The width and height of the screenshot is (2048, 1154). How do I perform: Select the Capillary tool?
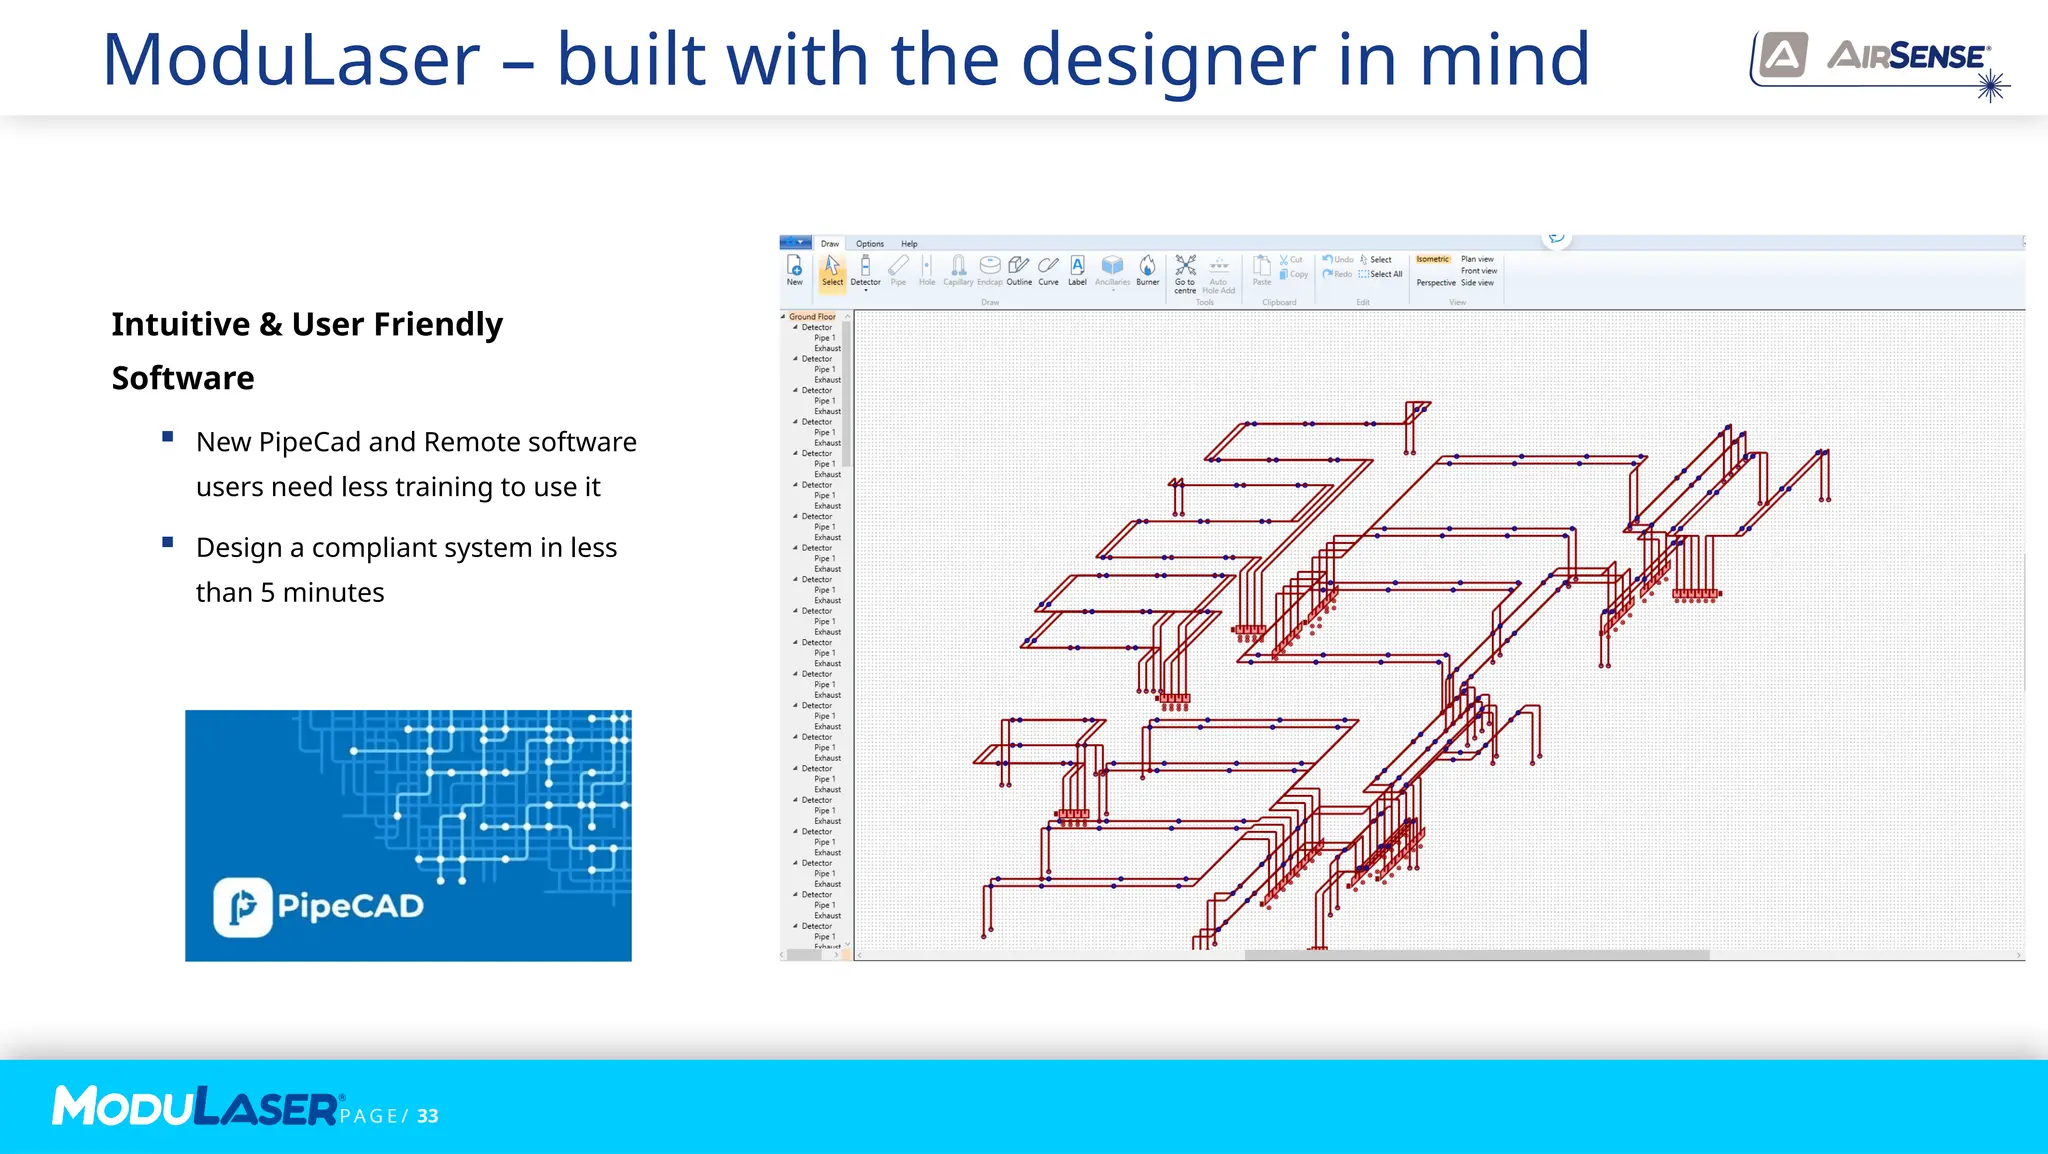pos(958,270)
